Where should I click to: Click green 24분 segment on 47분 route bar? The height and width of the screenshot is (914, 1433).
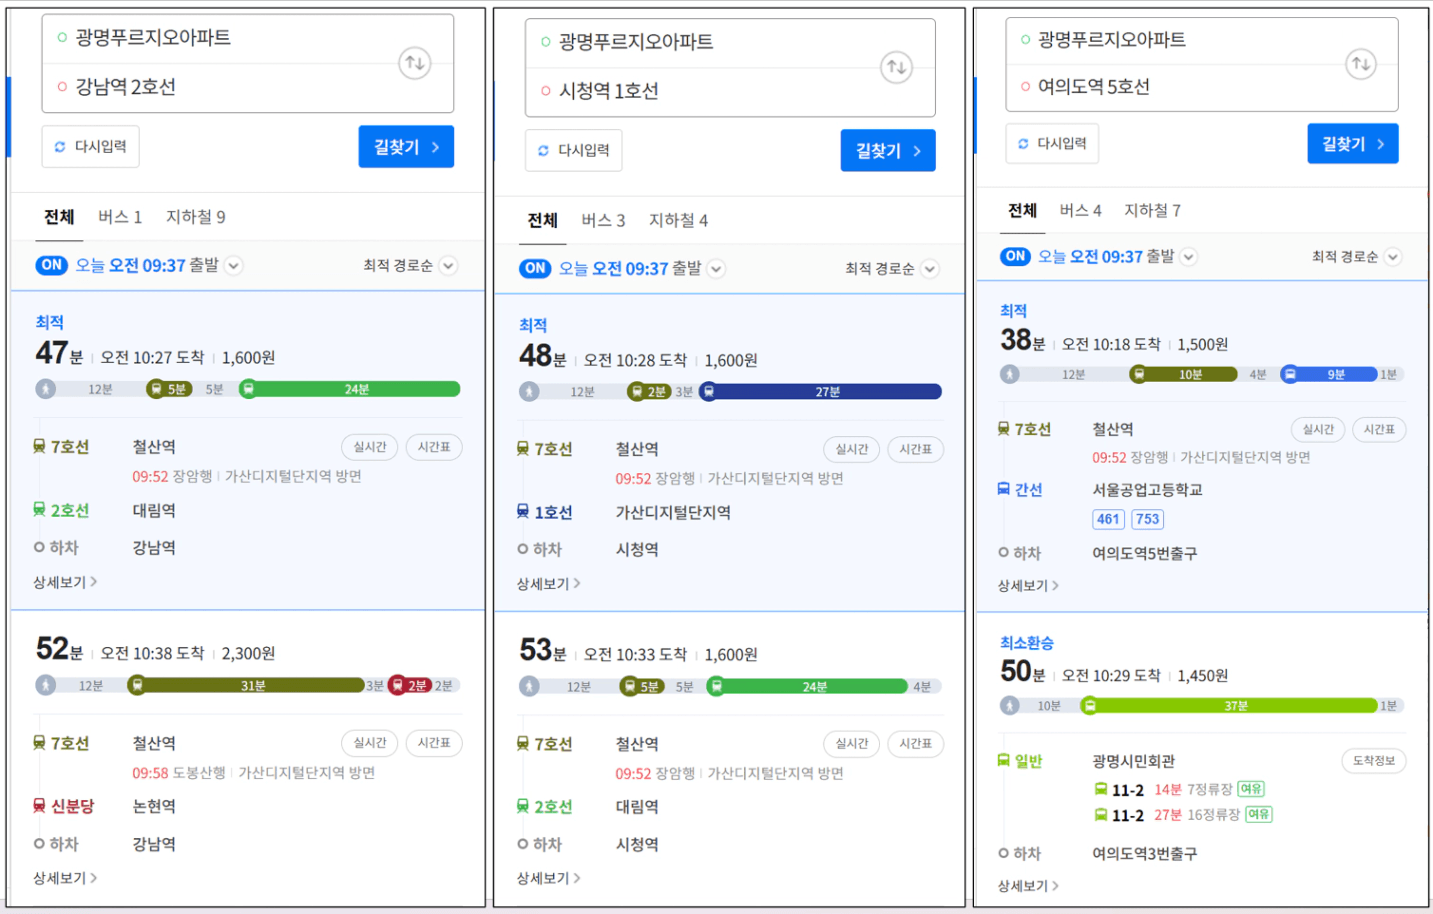pyautogui.click(x=351, y=389)
